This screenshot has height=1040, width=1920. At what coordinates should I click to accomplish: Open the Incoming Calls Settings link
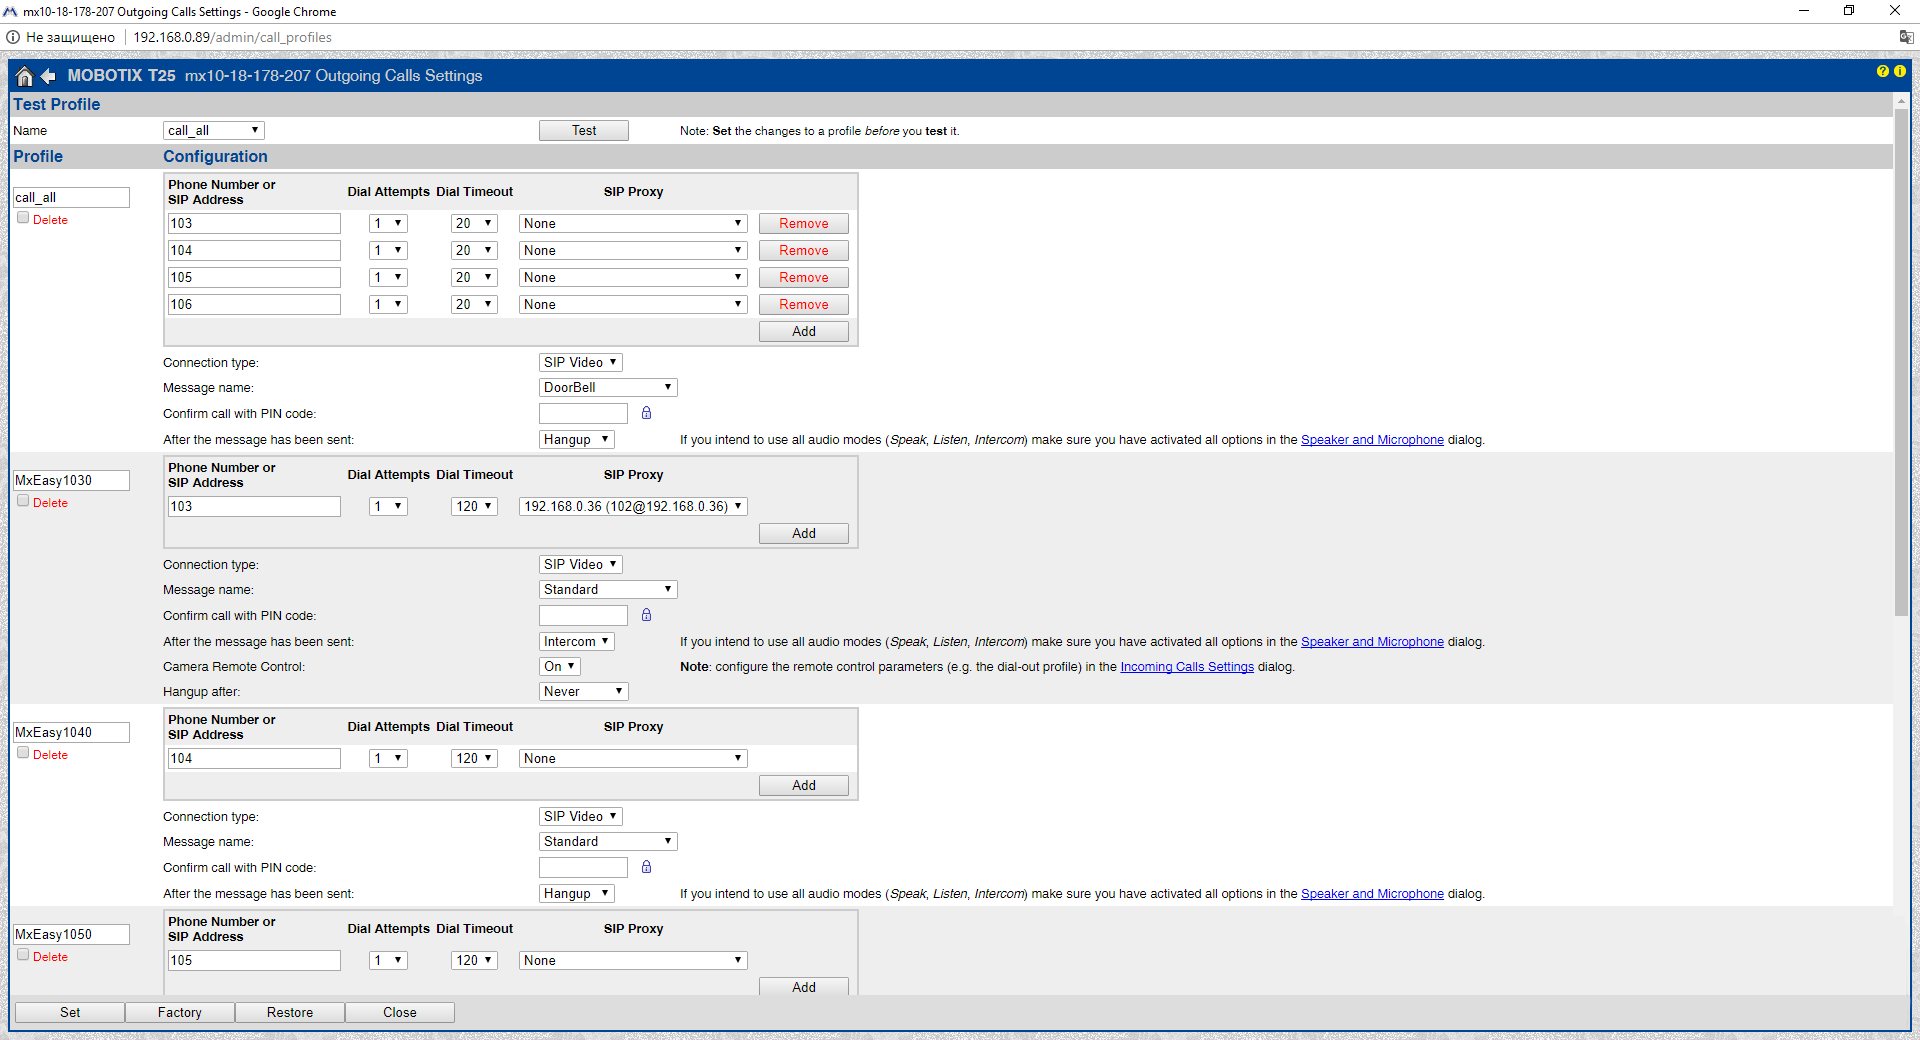point(1186,667)
